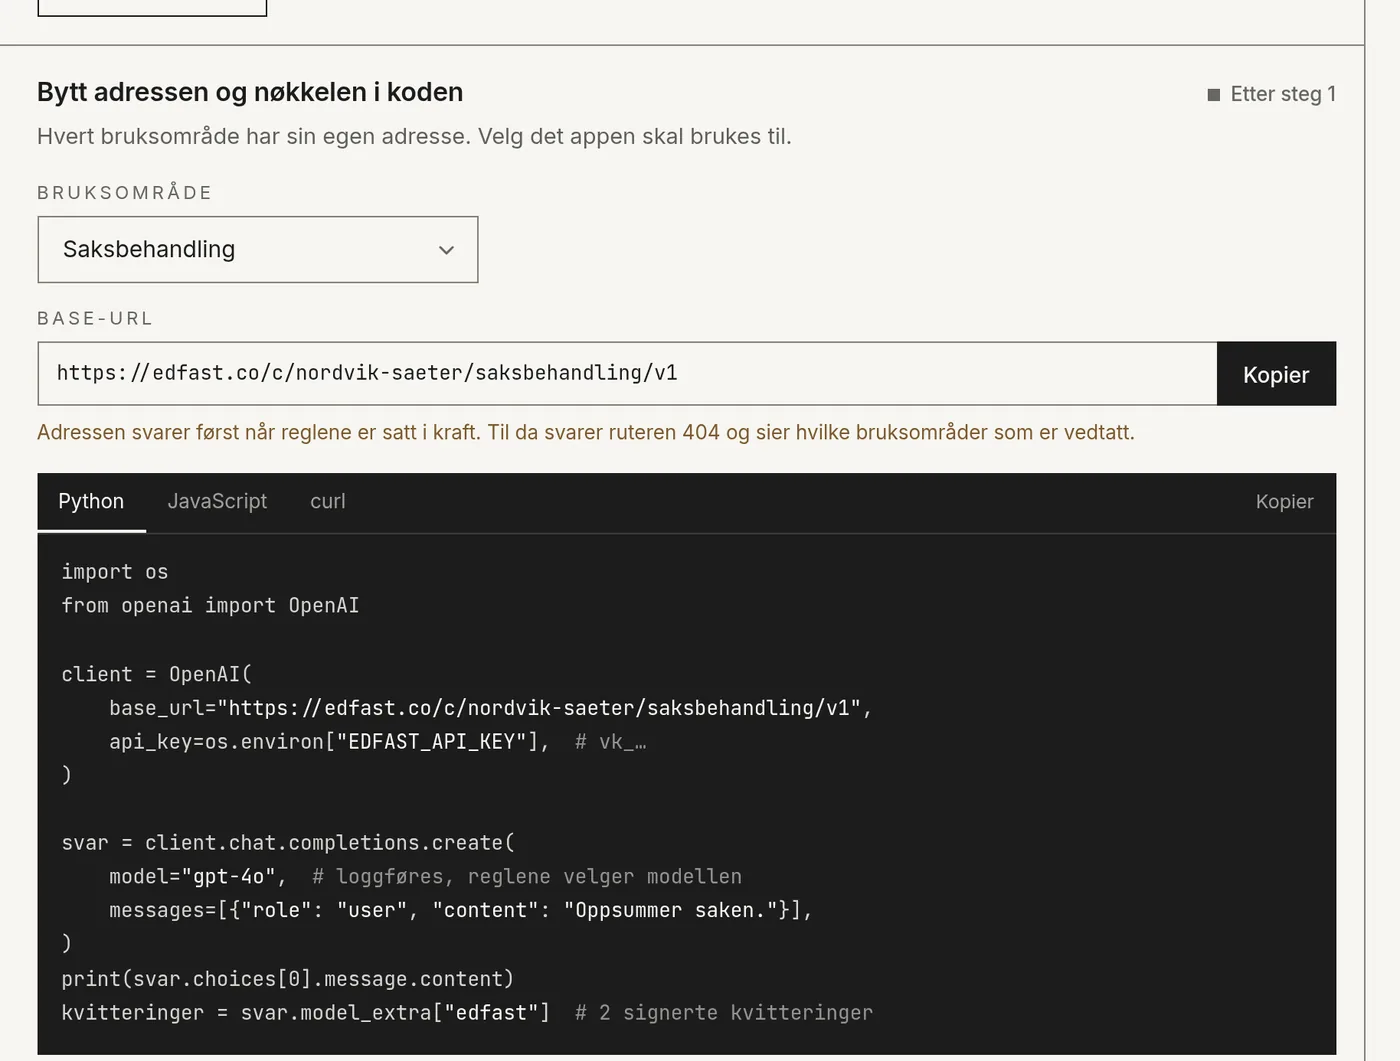
Task: Click the 'import os' code line
Action: (x=115, y=572)
